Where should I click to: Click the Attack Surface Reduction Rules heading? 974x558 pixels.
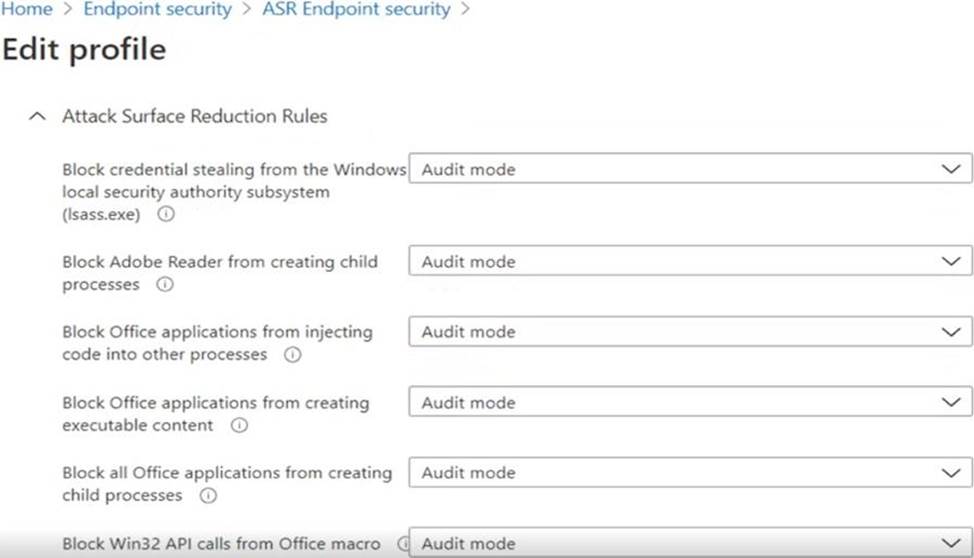[x=194, y=117]
